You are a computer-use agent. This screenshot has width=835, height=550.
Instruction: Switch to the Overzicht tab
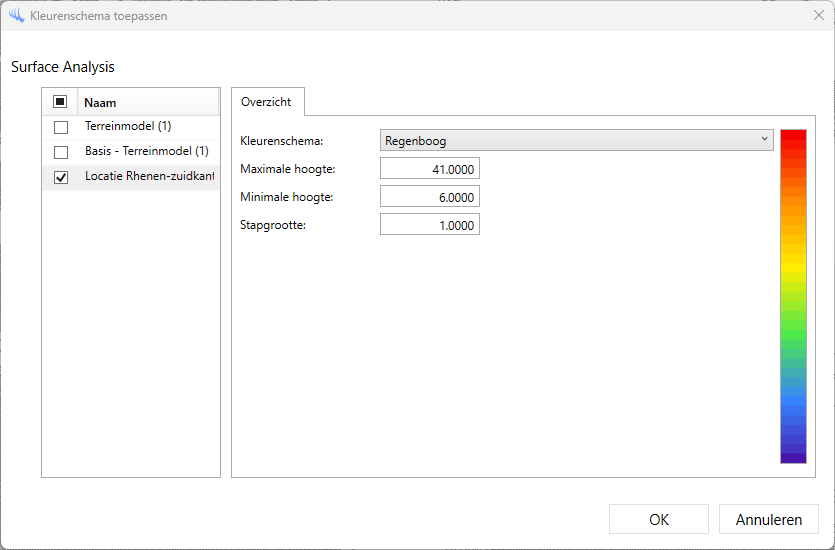[267, 102]
